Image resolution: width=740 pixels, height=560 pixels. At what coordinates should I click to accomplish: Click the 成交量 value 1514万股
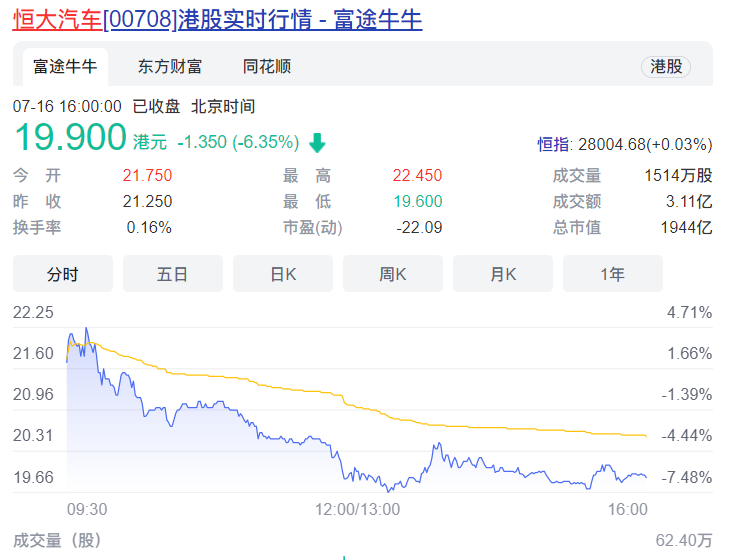pos(678,176)
